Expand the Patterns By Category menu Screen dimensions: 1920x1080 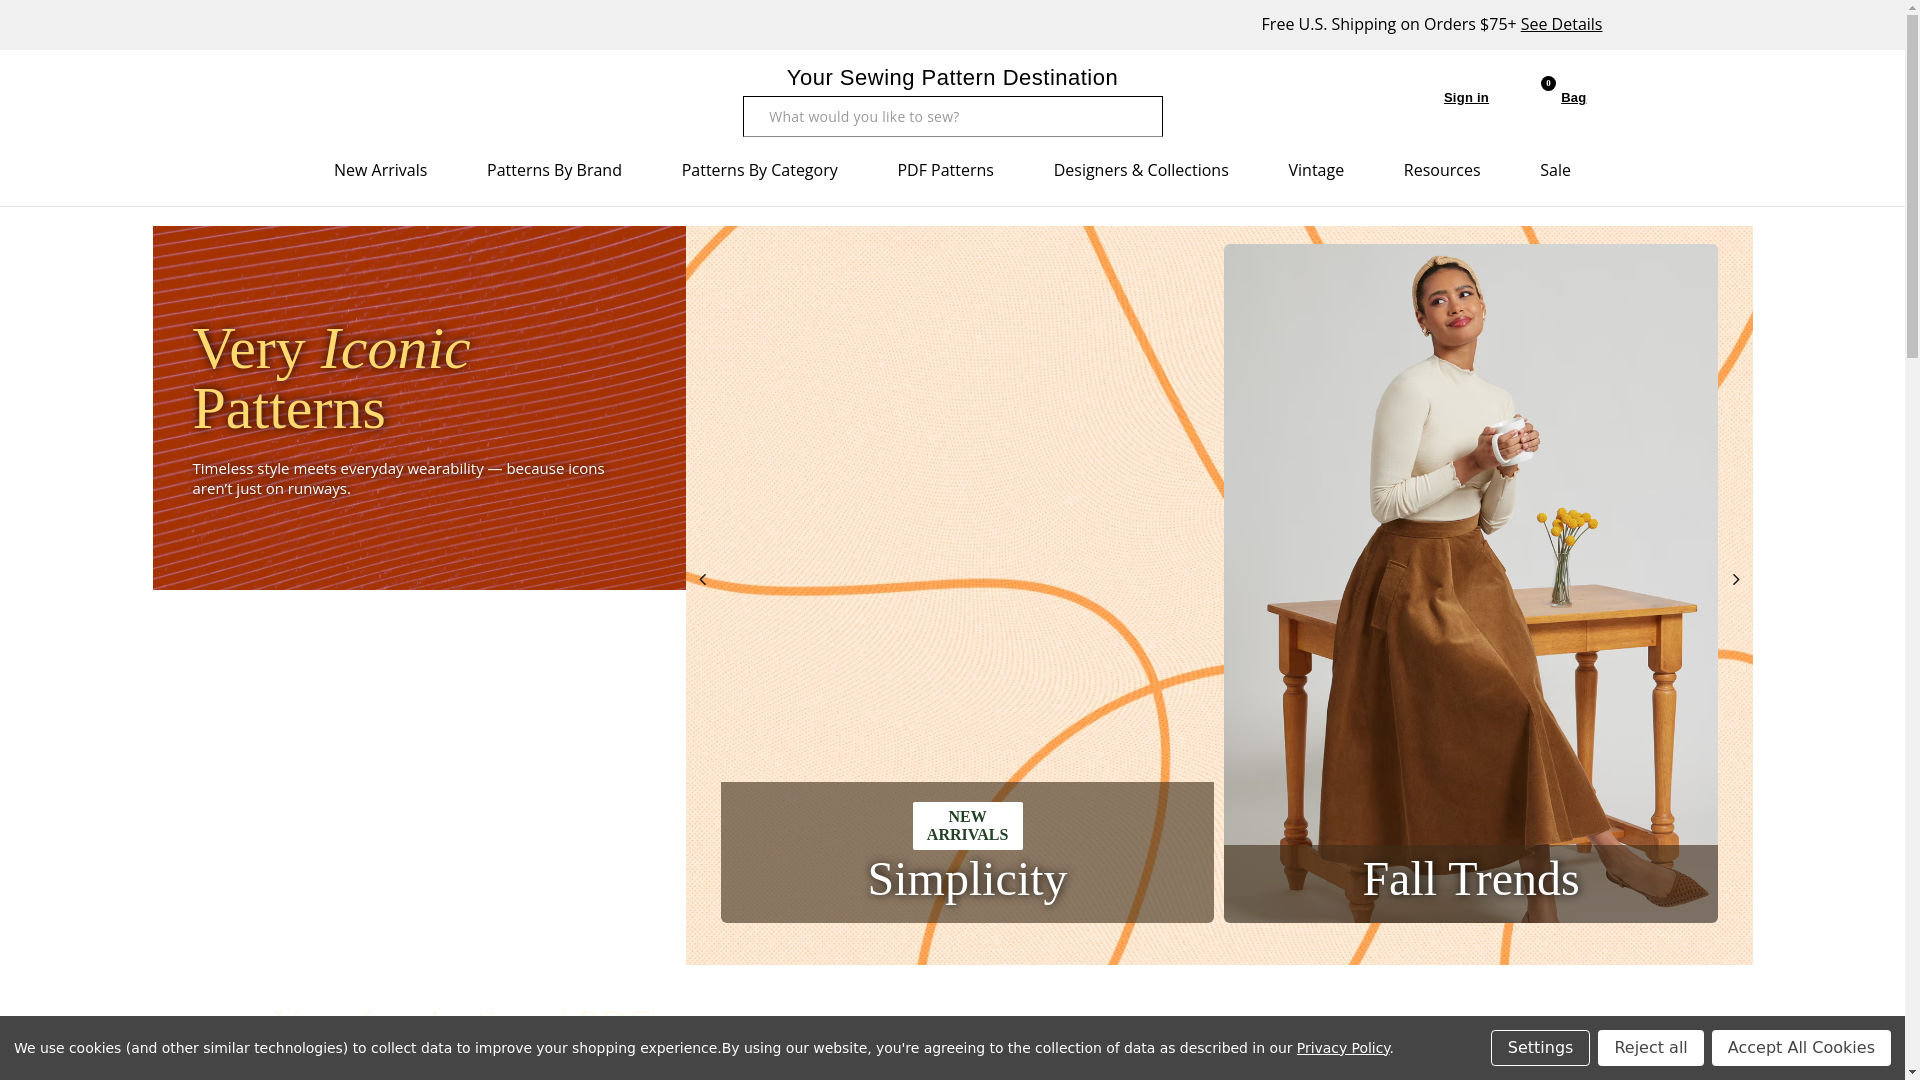point(759,170)
